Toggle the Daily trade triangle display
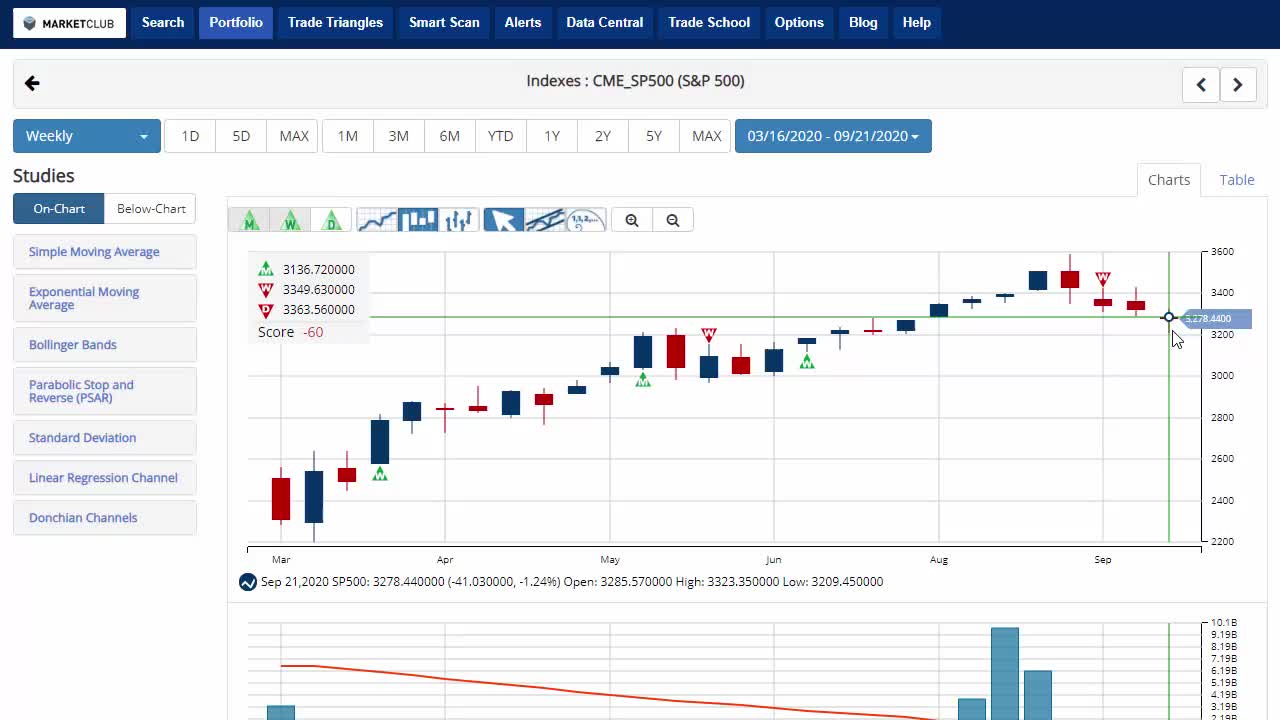Viewport: 1280px width, 720px height. click(x=332, y=220)
